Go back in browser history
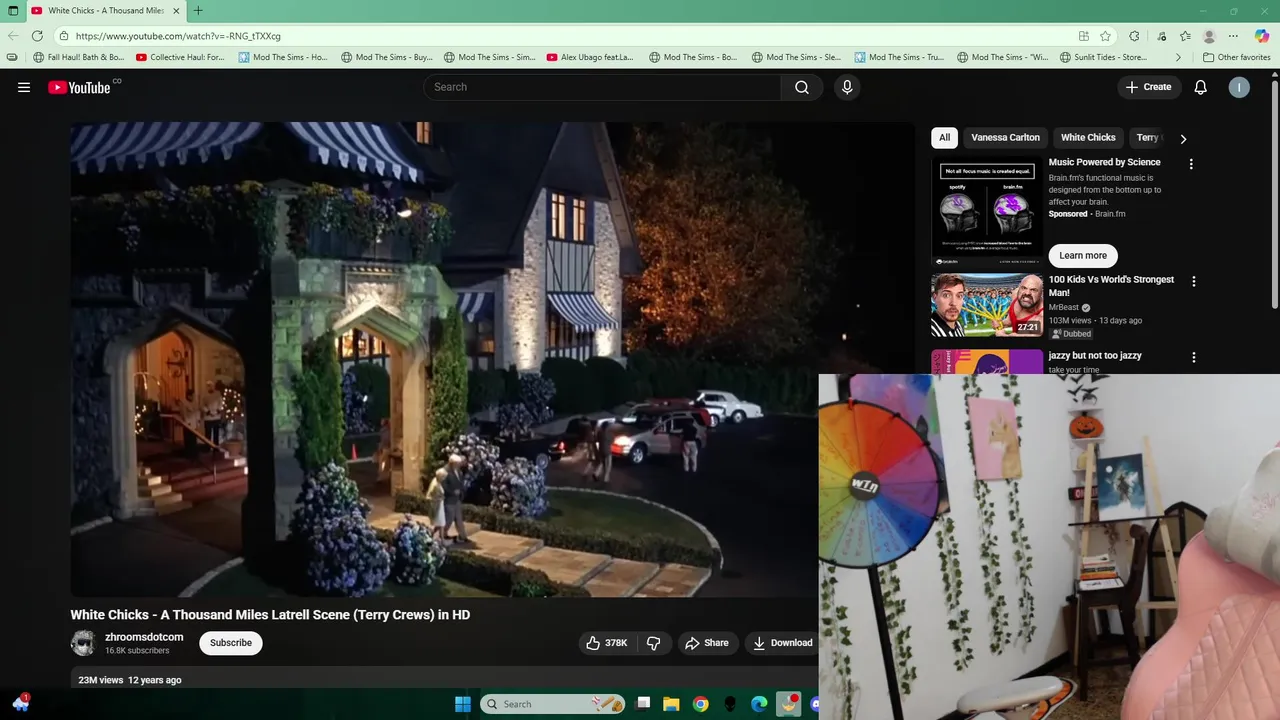 [x=13, y=36]
